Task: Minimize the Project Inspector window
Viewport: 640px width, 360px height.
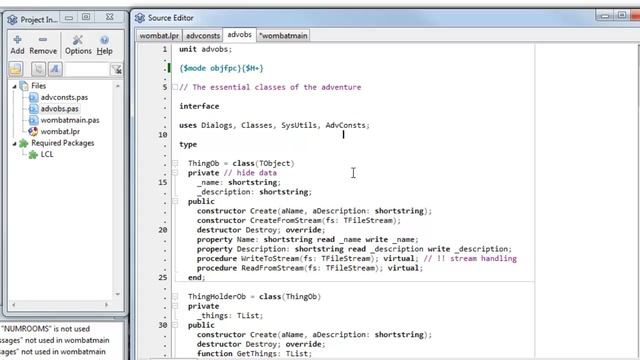Action: click(69, 18)
